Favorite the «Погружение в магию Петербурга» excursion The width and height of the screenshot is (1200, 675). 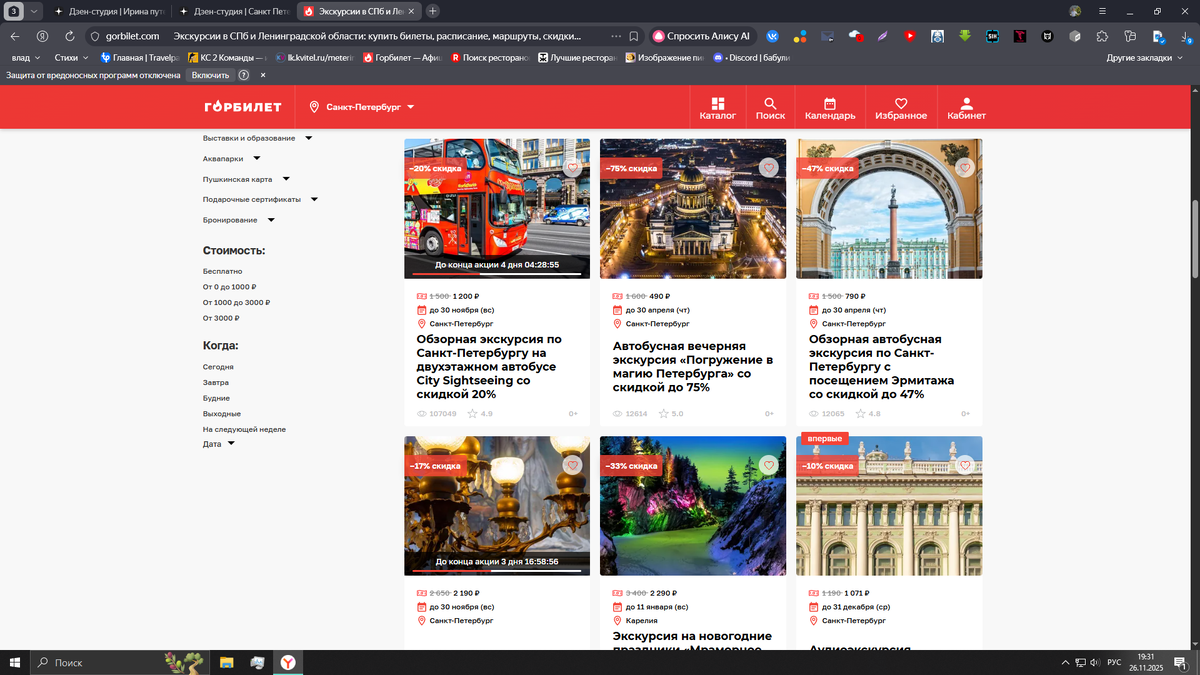pos(768,167)
